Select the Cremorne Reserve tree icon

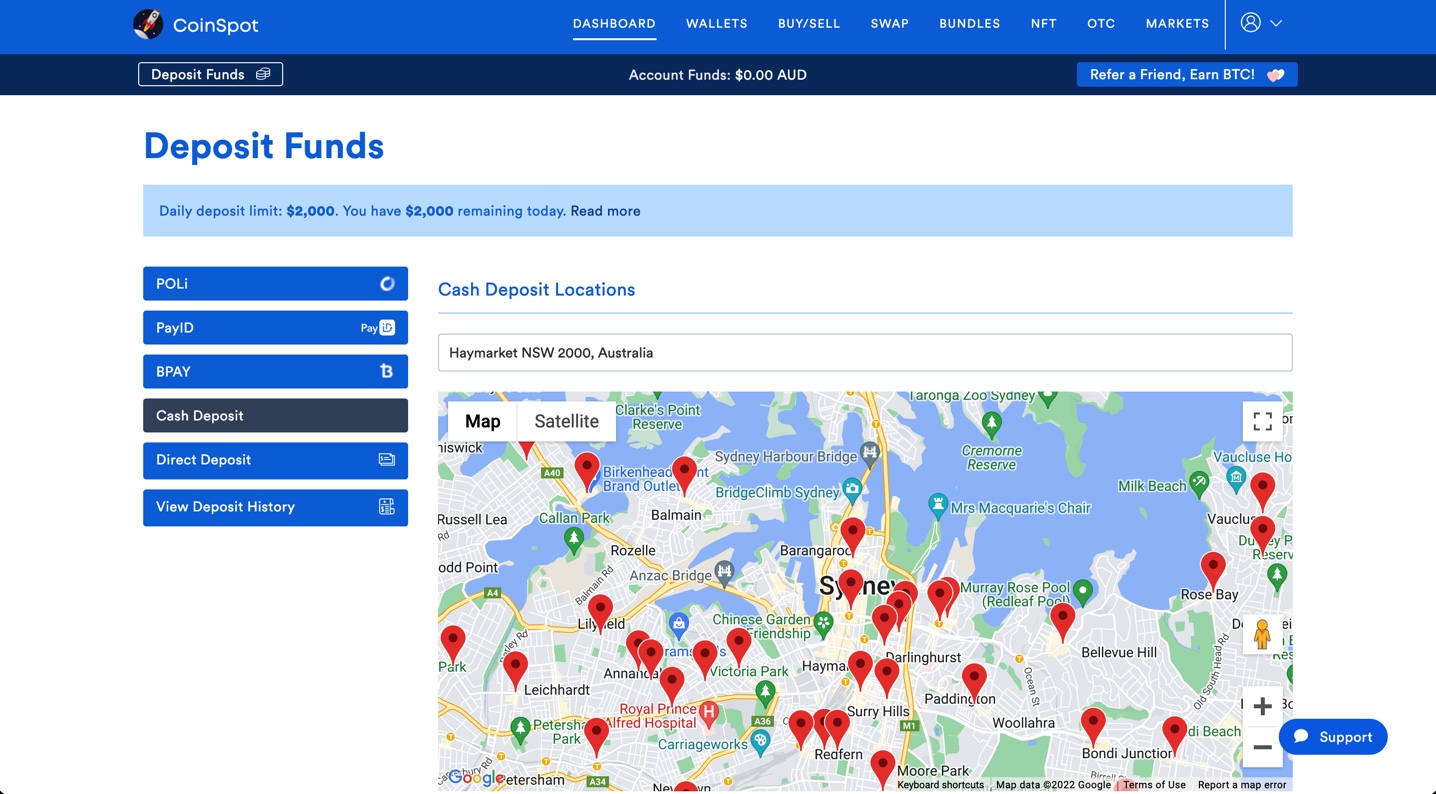pyautogui.click(x=991, y=424)
